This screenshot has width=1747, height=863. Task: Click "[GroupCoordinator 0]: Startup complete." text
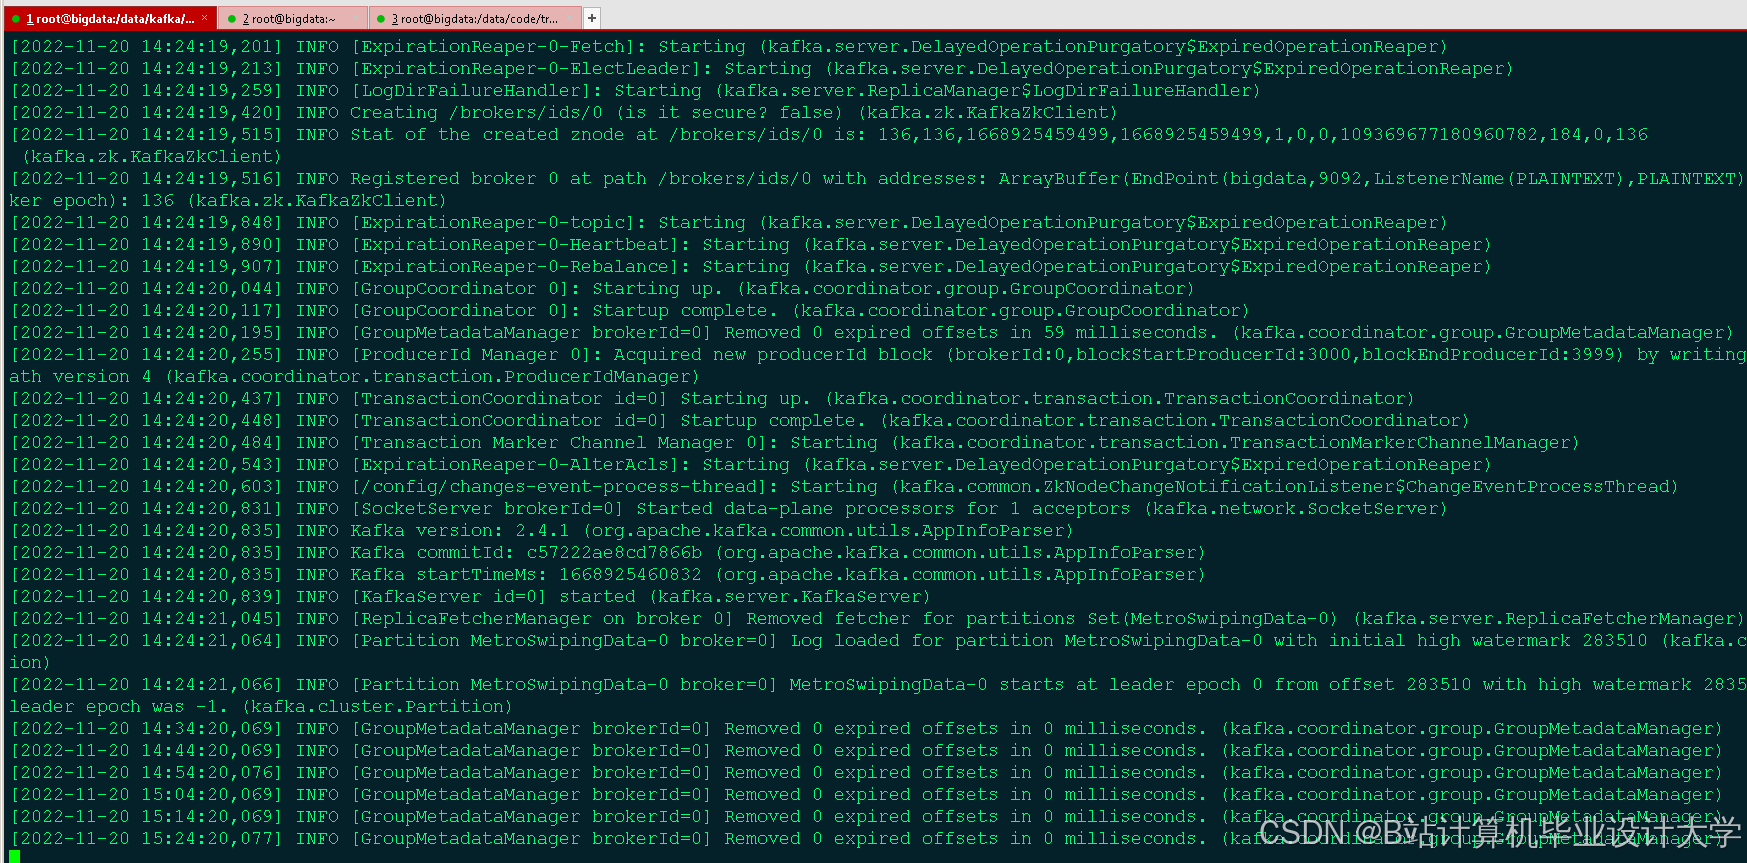coord(564,311)
